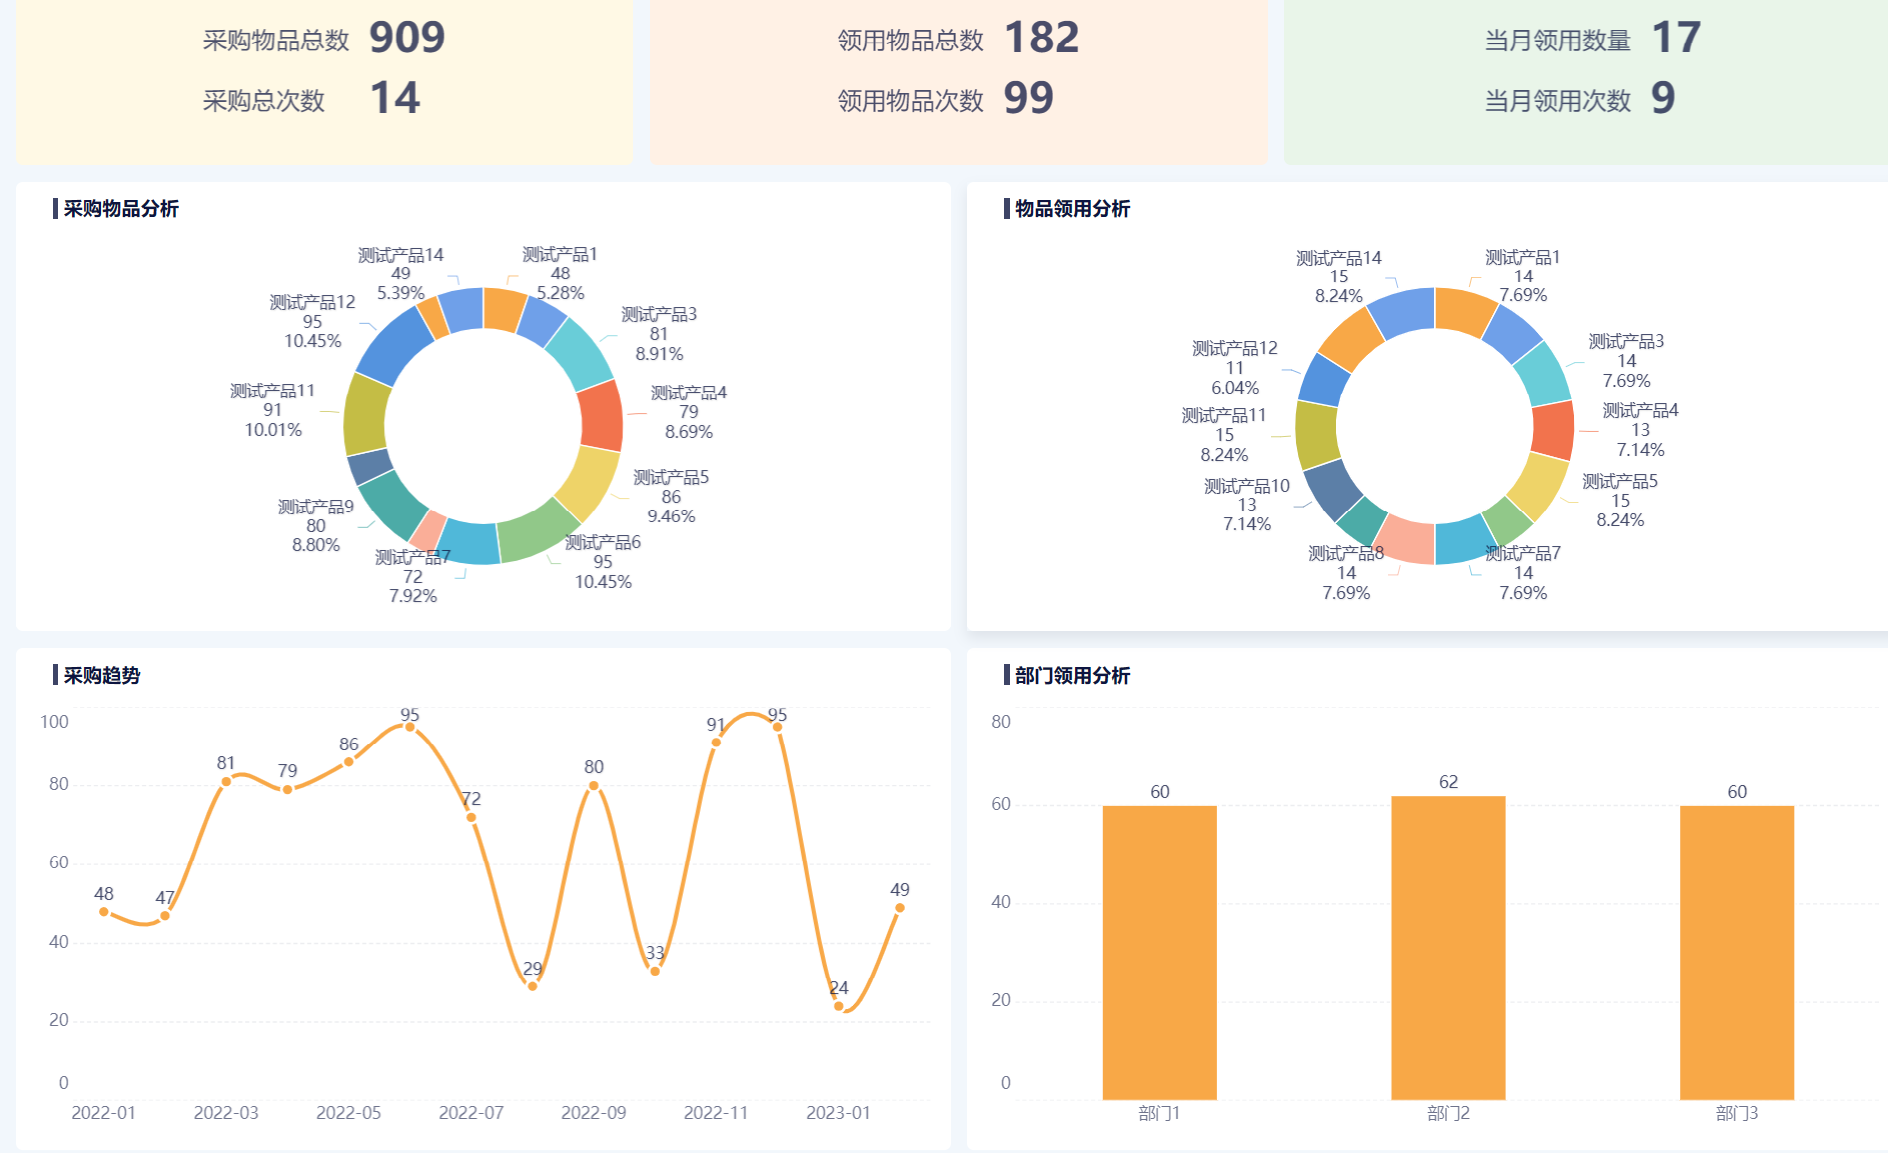Click the 部门3 orange bar

pos(1737,952)
